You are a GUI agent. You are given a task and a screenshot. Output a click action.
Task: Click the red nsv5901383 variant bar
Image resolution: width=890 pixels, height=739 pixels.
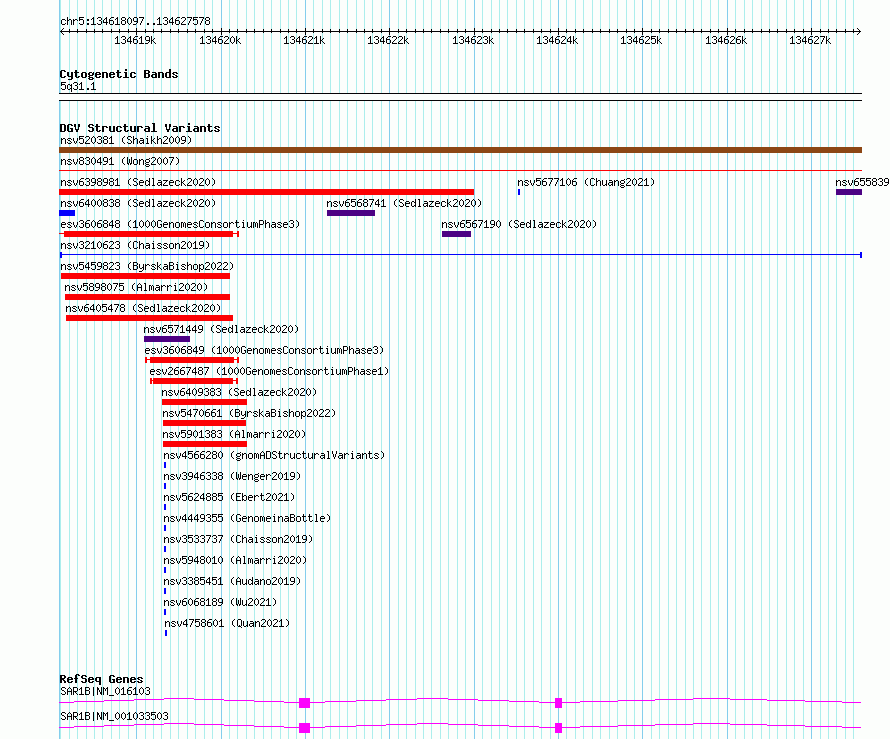tap(205, 444)
